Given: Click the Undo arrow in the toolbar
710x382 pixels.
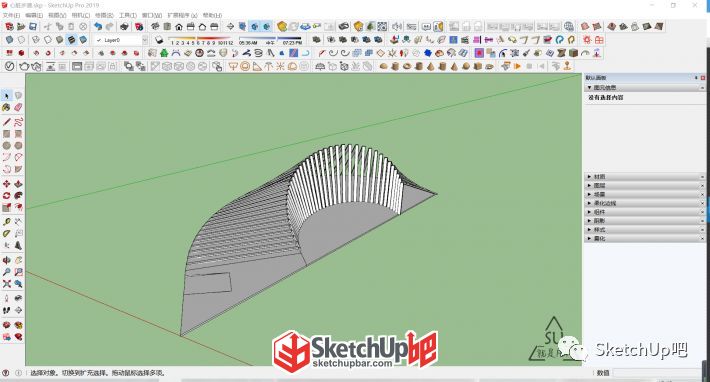Looking at the screenshot, I should coord(98,27).
